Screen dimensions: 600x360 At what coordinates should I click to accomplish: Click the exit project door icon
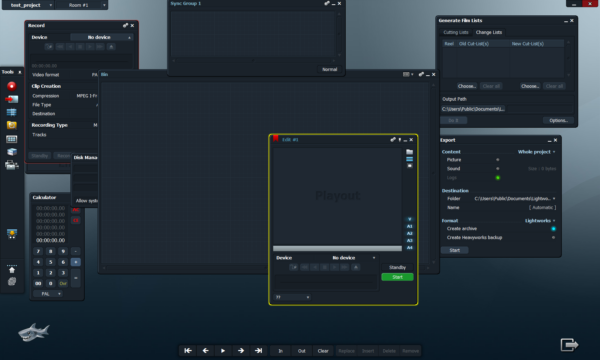click(569, 344)
